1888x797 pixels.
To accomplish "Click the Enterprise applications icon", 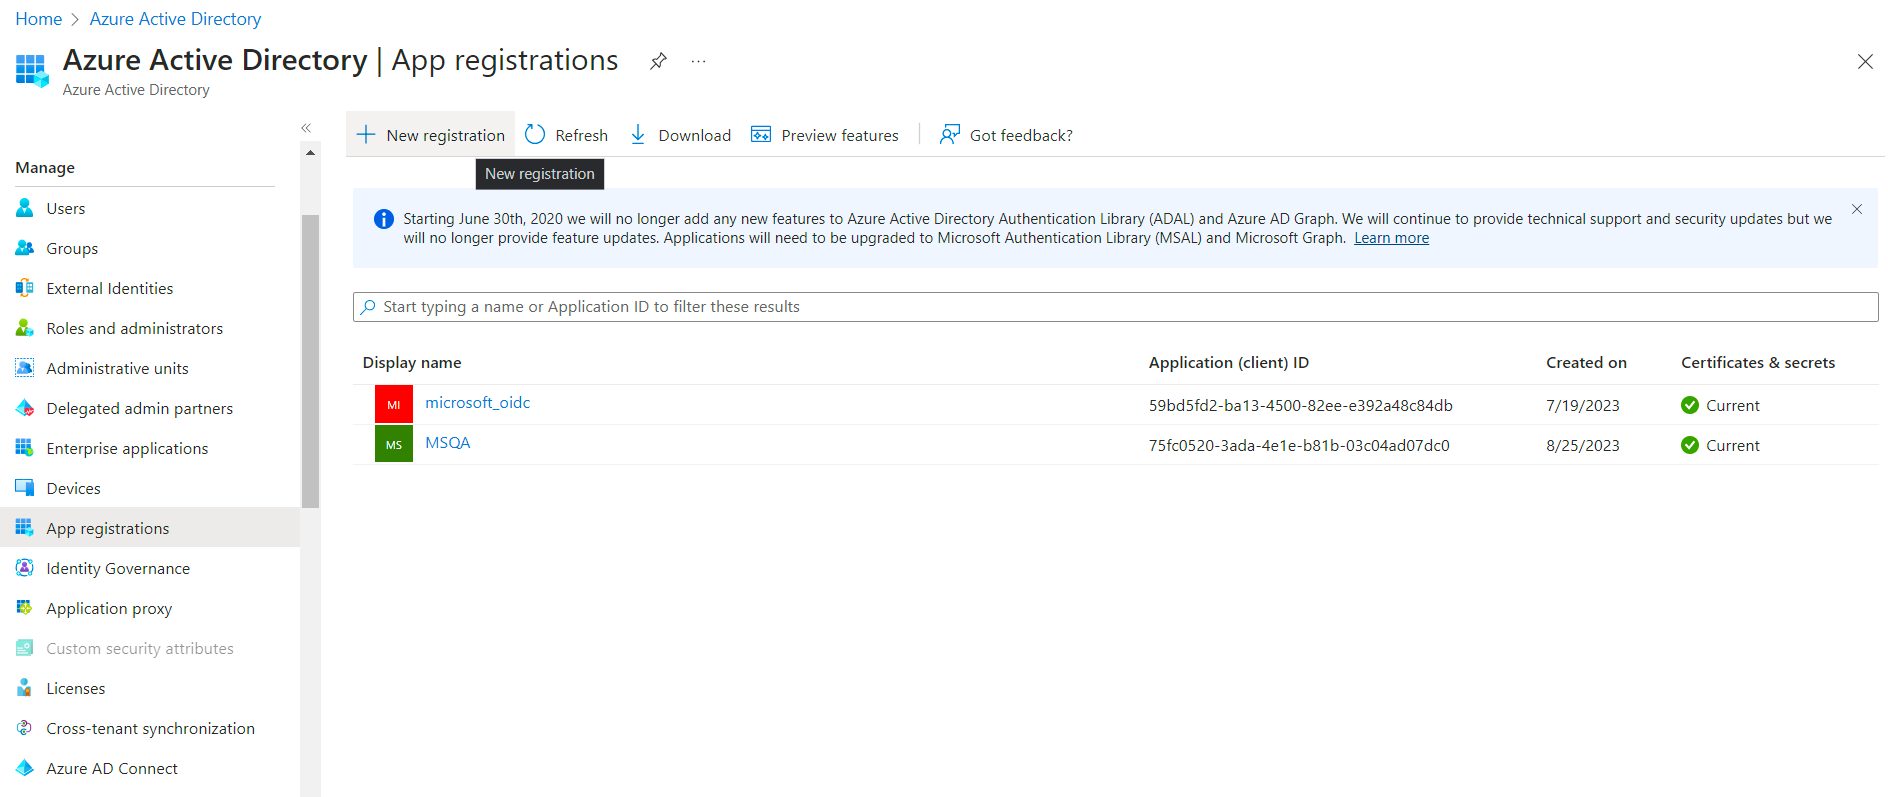I will (x=25, y=448).
